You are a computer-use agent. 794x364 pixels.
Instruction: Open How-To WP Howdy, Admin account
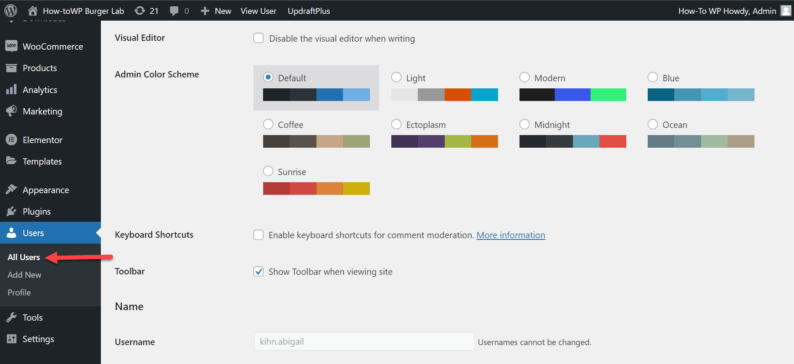[x=727, y=11]
